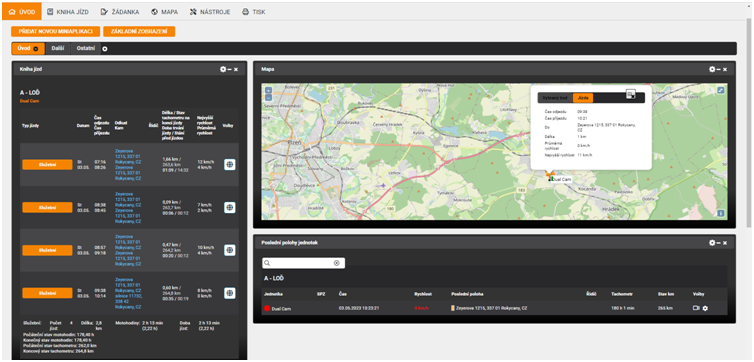Select the Jízda toggle in map popup

click(583, 98)
